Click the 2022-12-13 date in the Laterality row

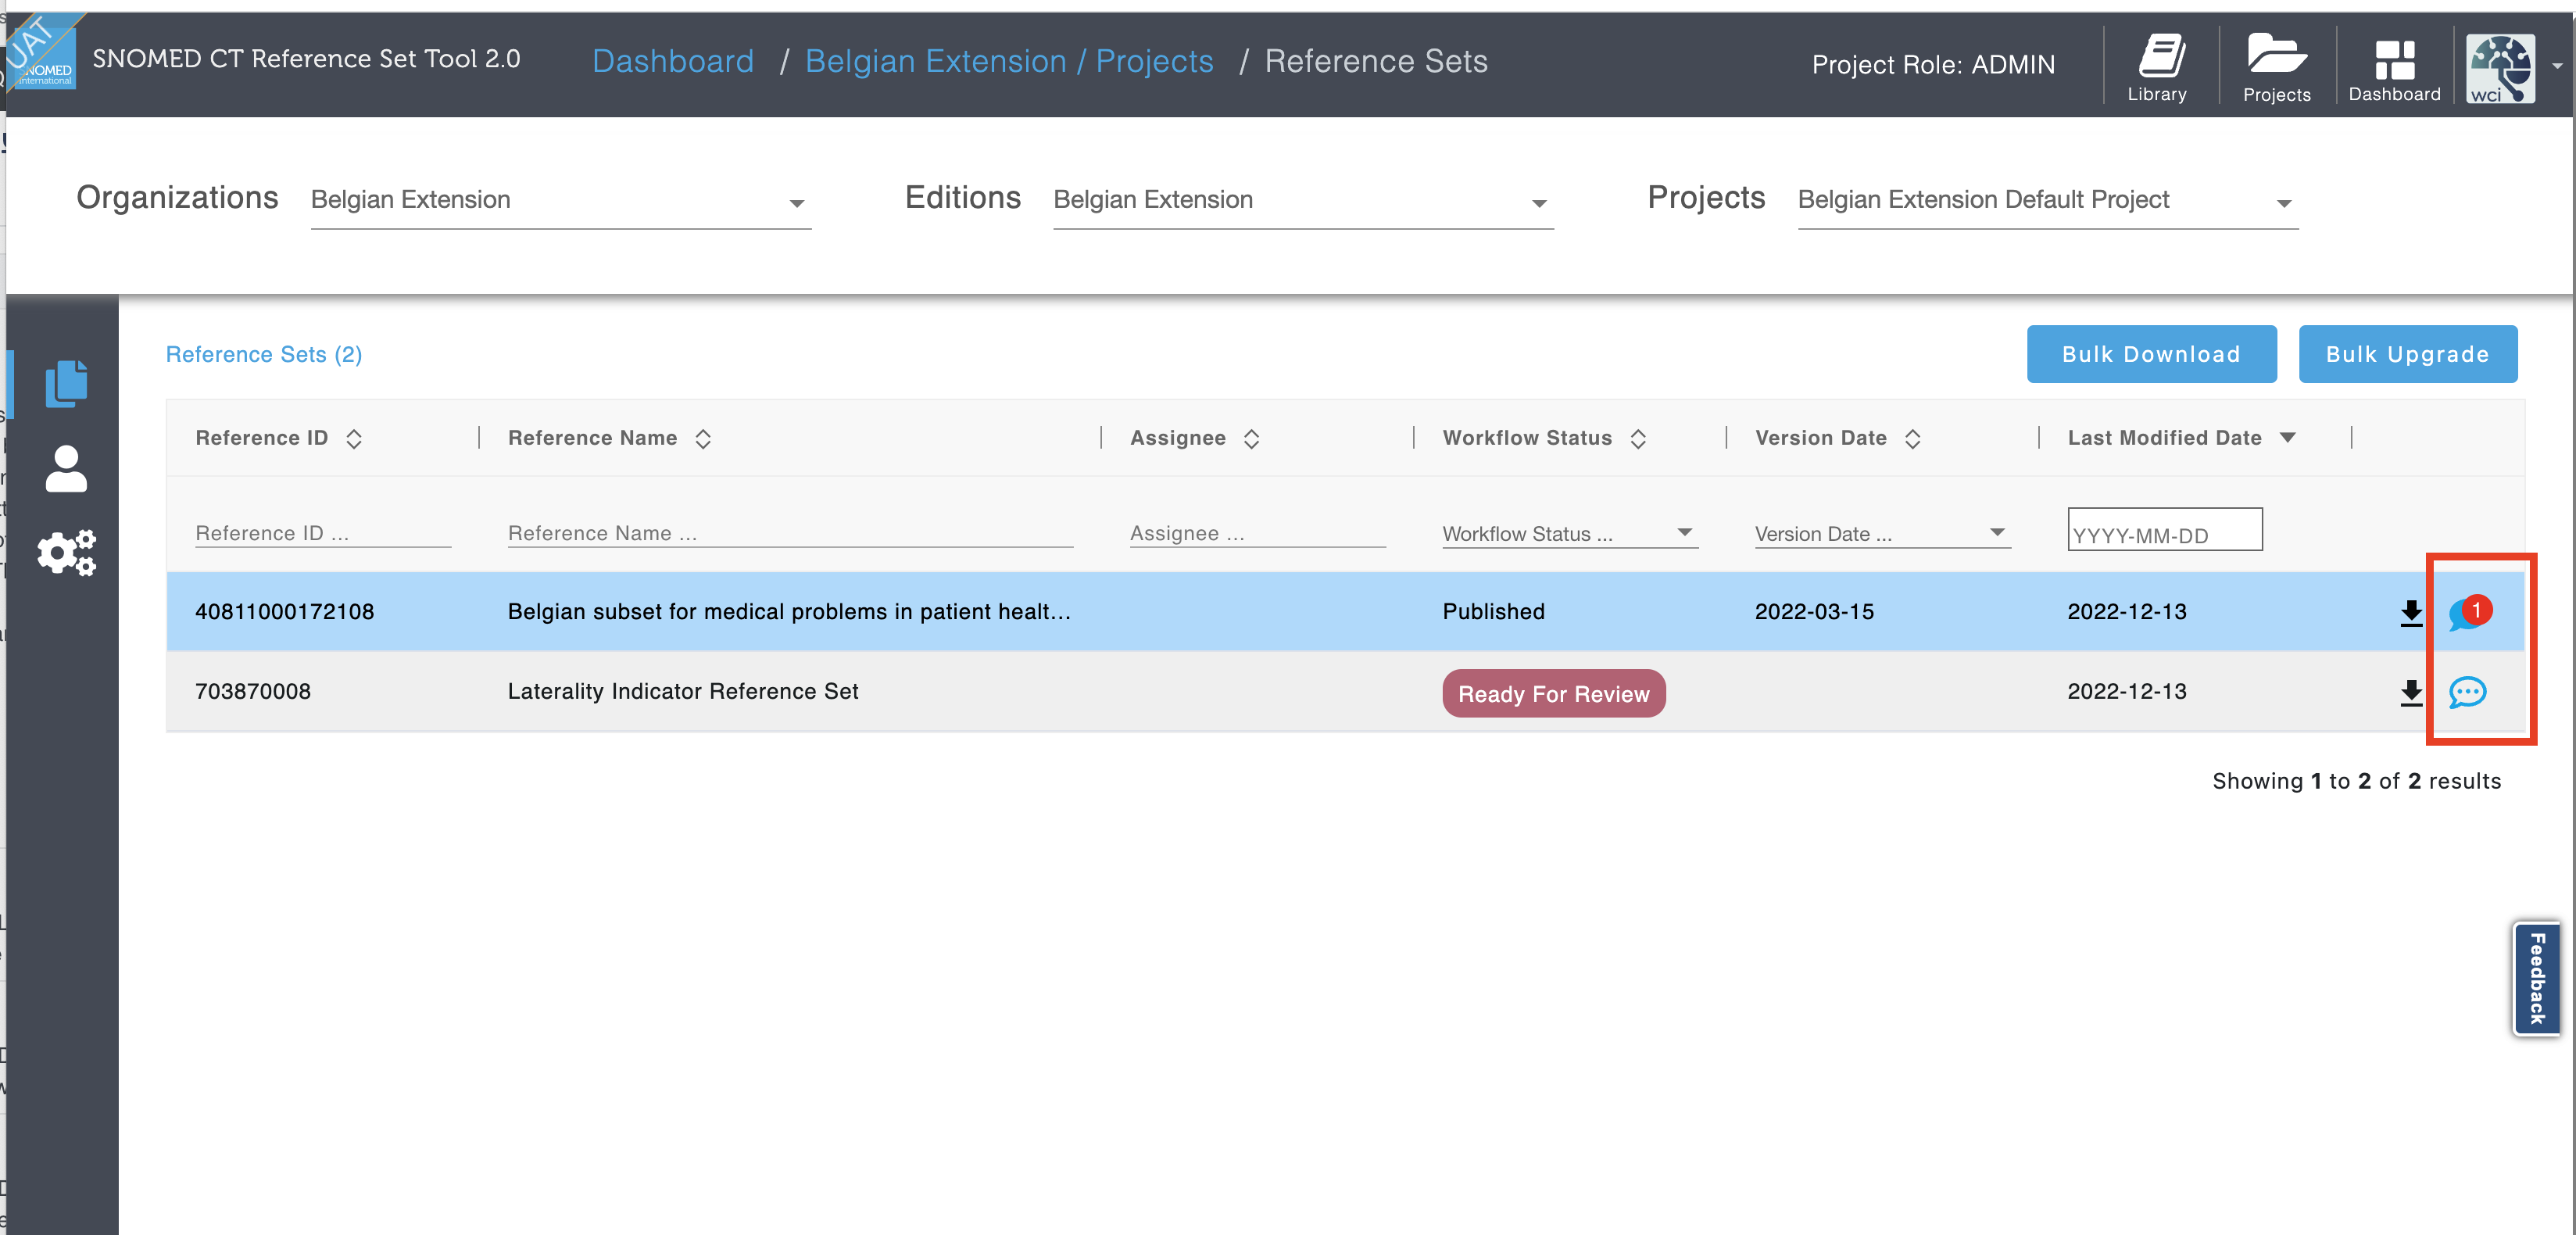pyautogui.click(x=2127, y=692)
